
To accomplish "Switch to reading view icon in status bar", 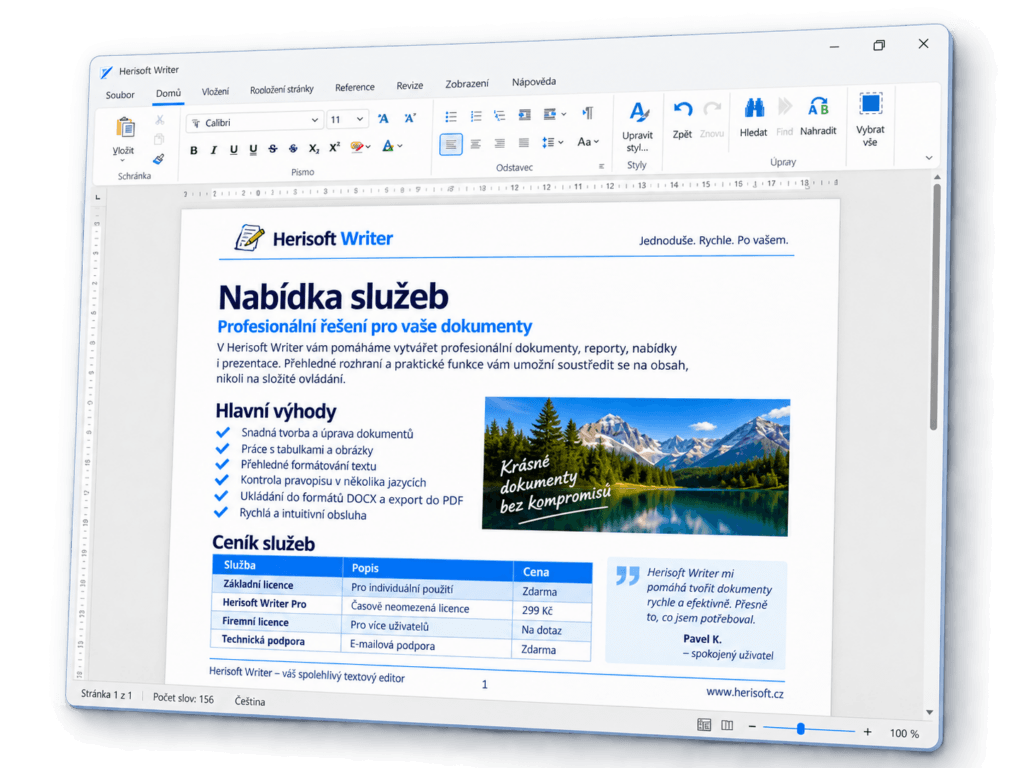I will click(727, 726).
